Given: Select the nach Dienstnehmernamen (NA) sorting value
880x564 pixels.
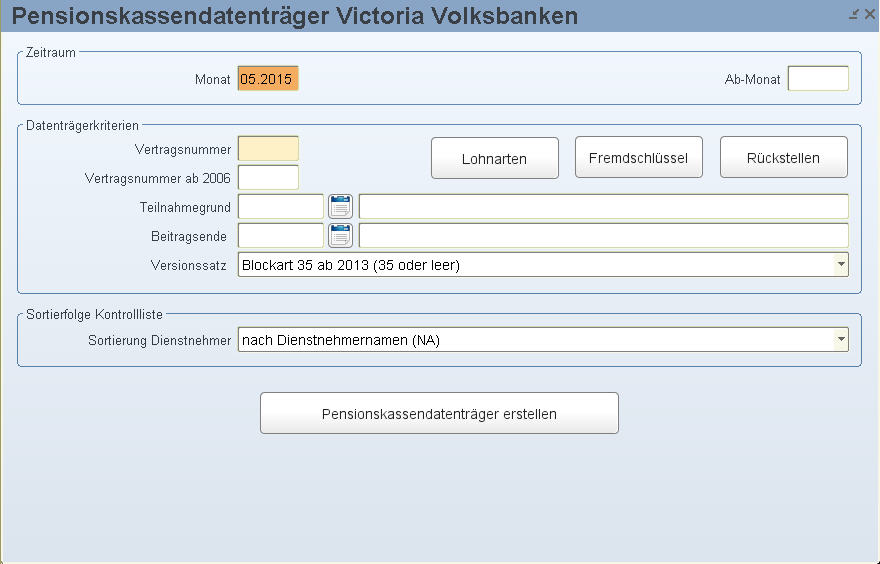Looking at the screenshot, I should click(543, 340).
